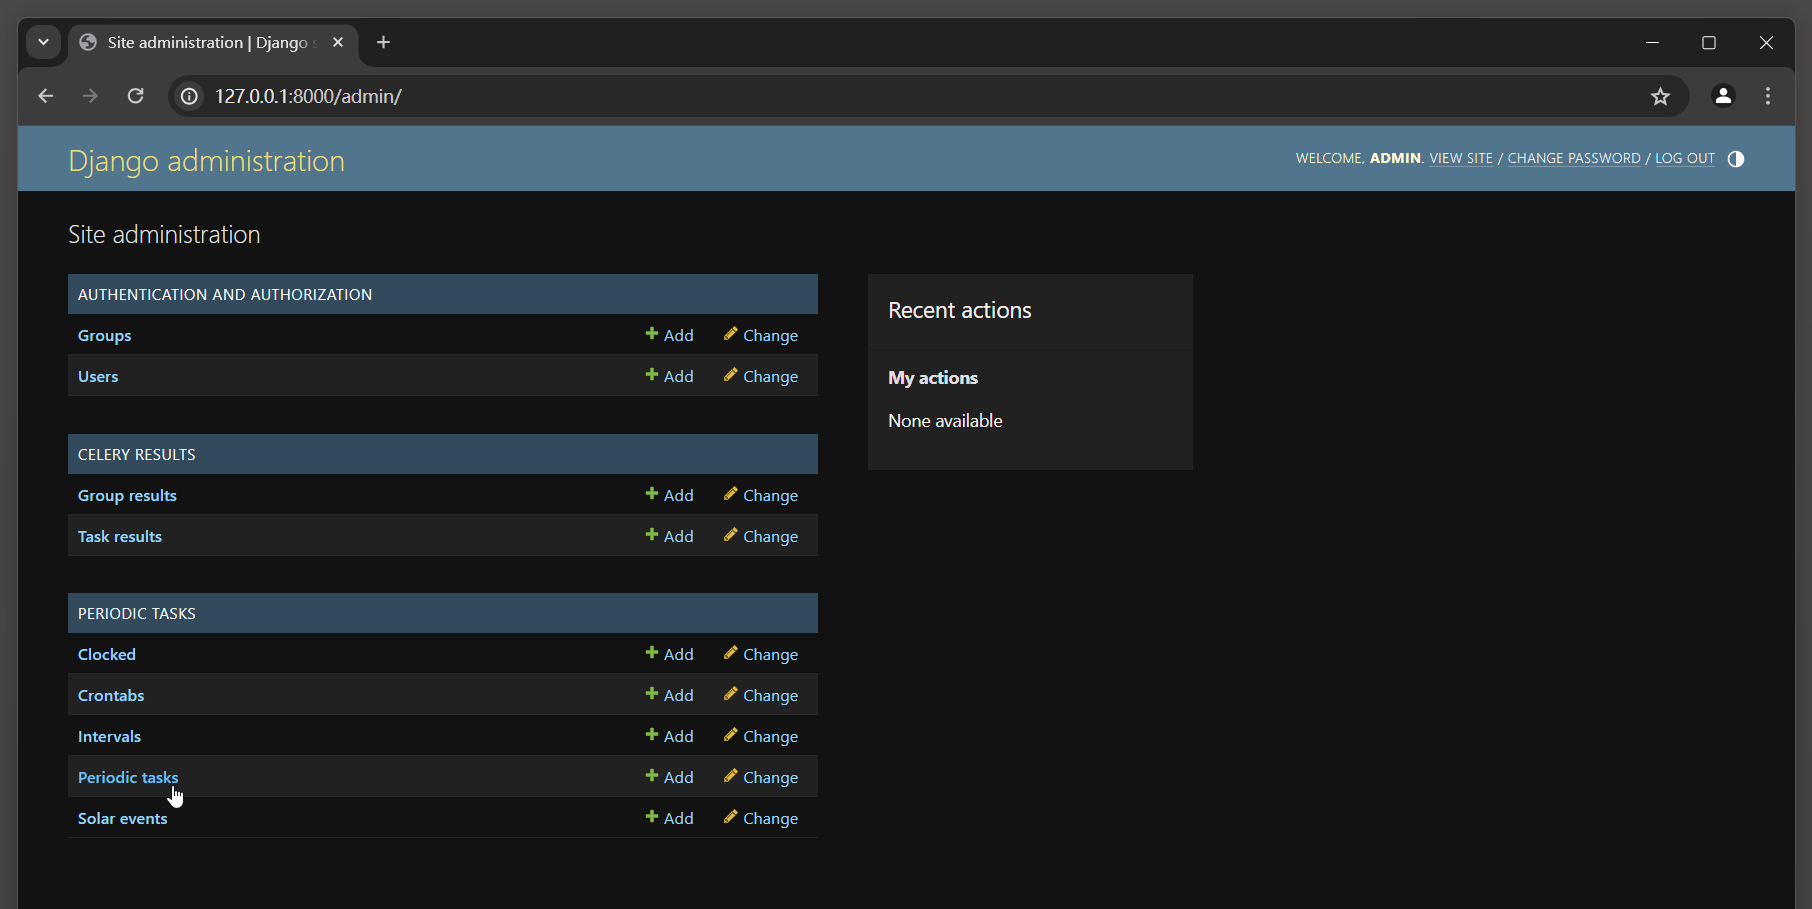Open the Solar events model link

pos(123,818)
